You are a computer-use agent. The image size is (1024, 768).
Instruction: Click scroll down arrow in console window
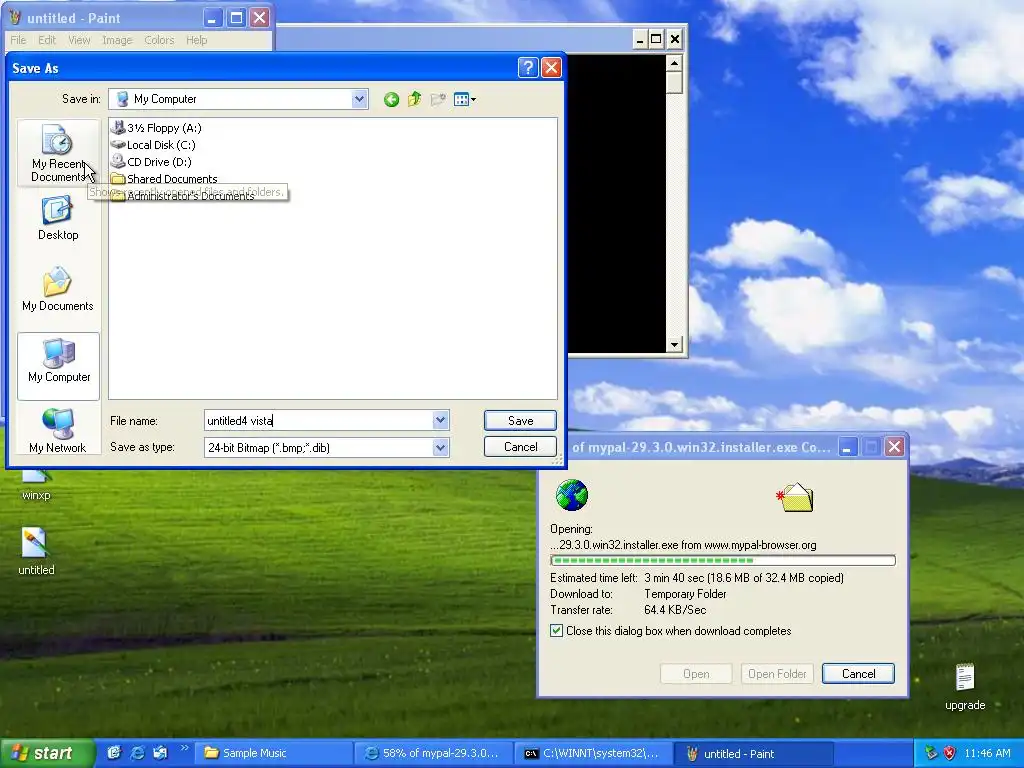pyautogui.click(x=674, y=345)
